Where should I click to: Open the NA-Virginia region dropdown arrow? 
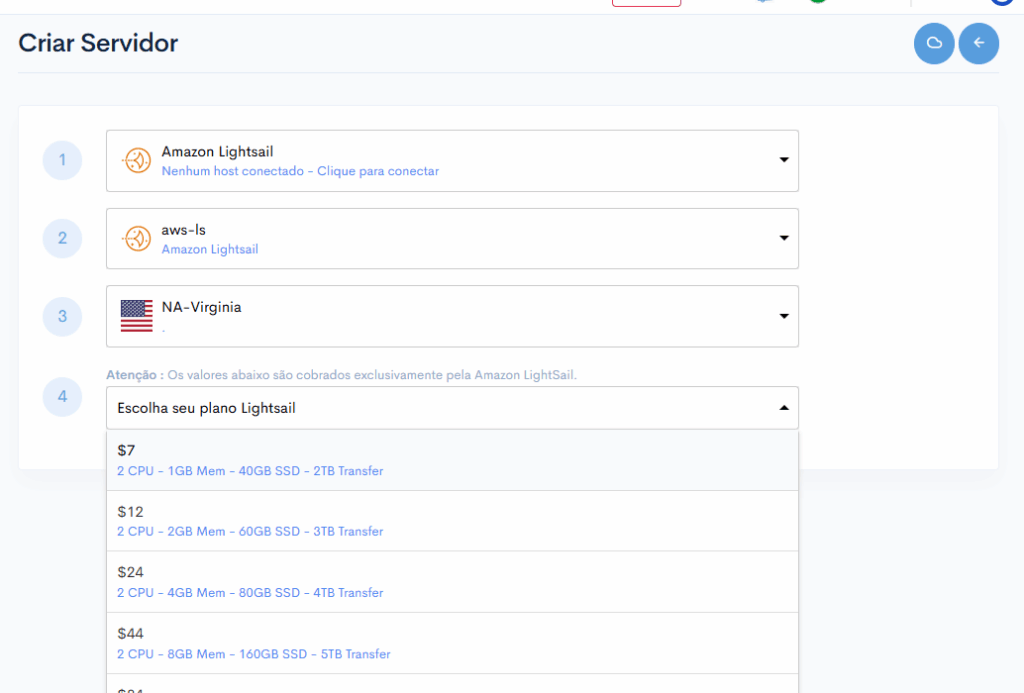[x=784, y=316]
